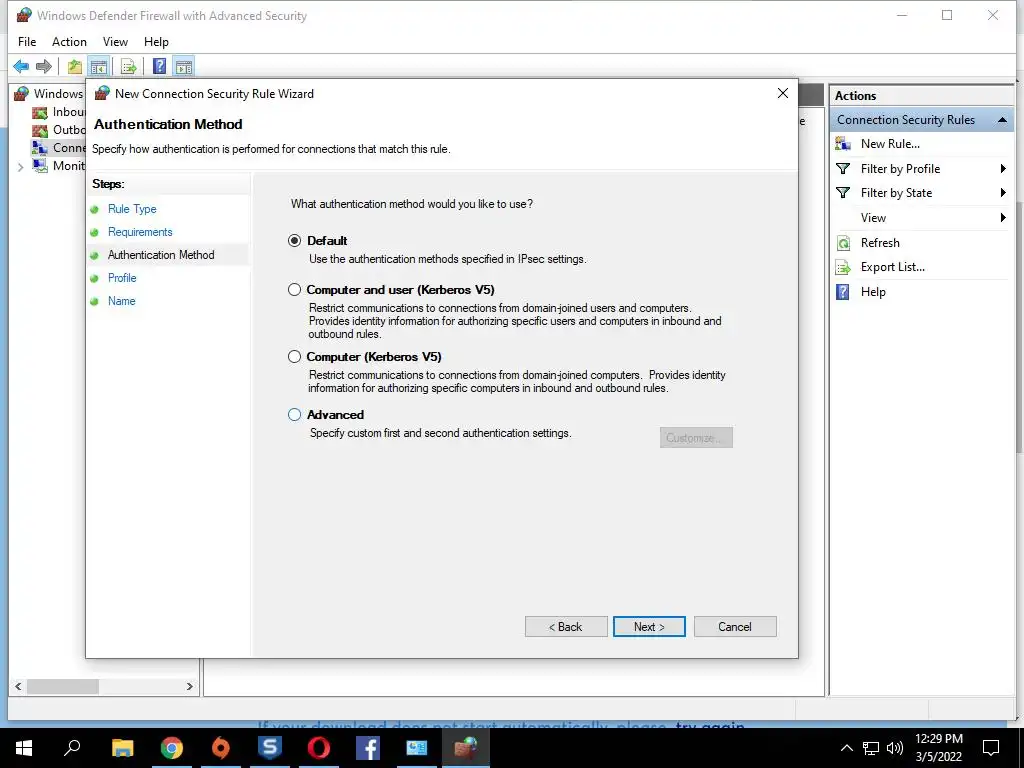Toggle the Show/Hide Console Tree toolbar icon
Screen dimensions: 1024x768
(x=99, y=66)
